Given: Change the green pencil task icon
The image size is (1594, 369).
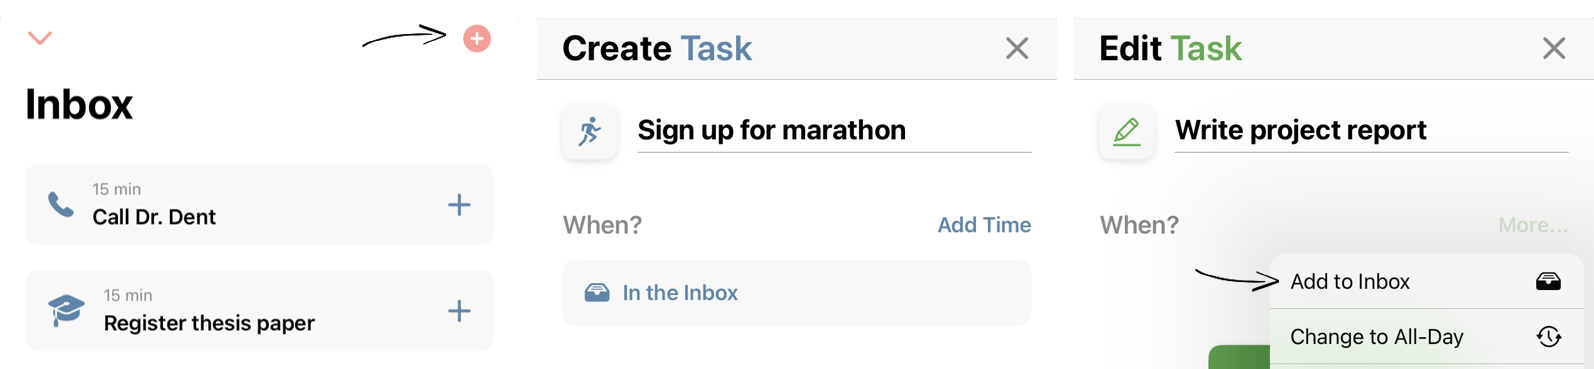Looking at the screenshot, I should pos(1127,131).
